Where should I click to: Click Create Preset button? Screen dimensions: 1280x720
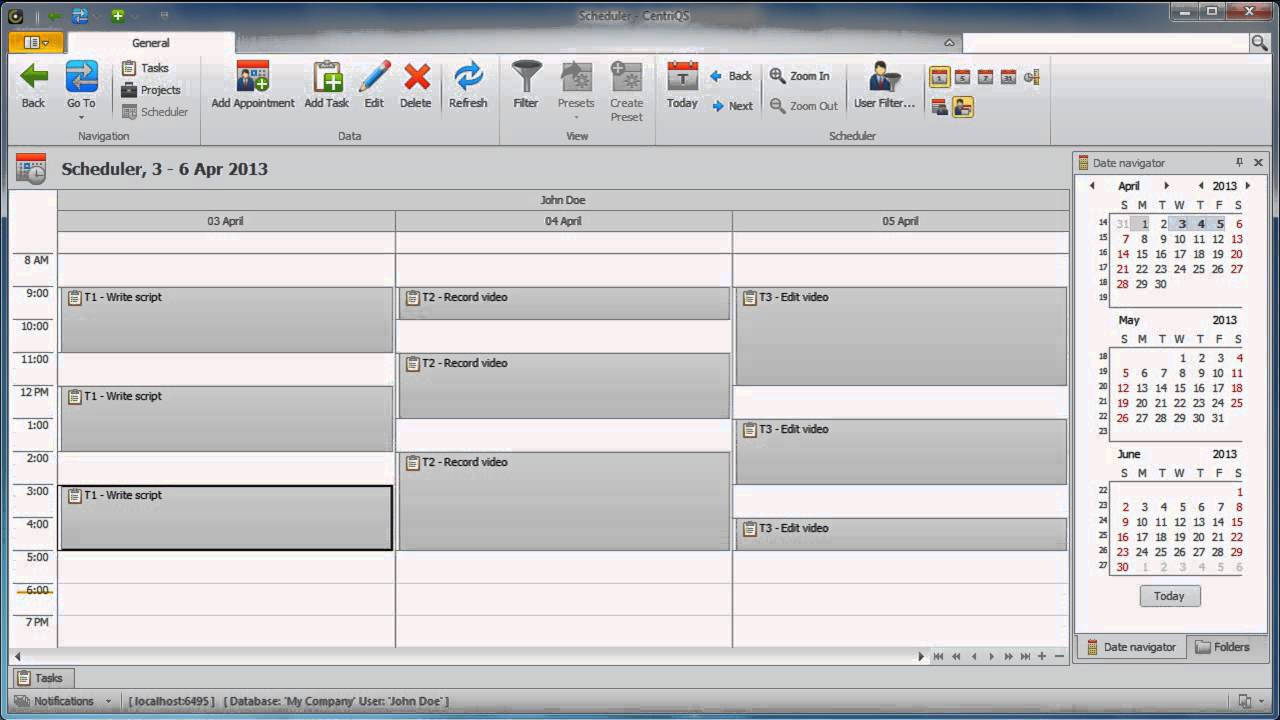627,90
